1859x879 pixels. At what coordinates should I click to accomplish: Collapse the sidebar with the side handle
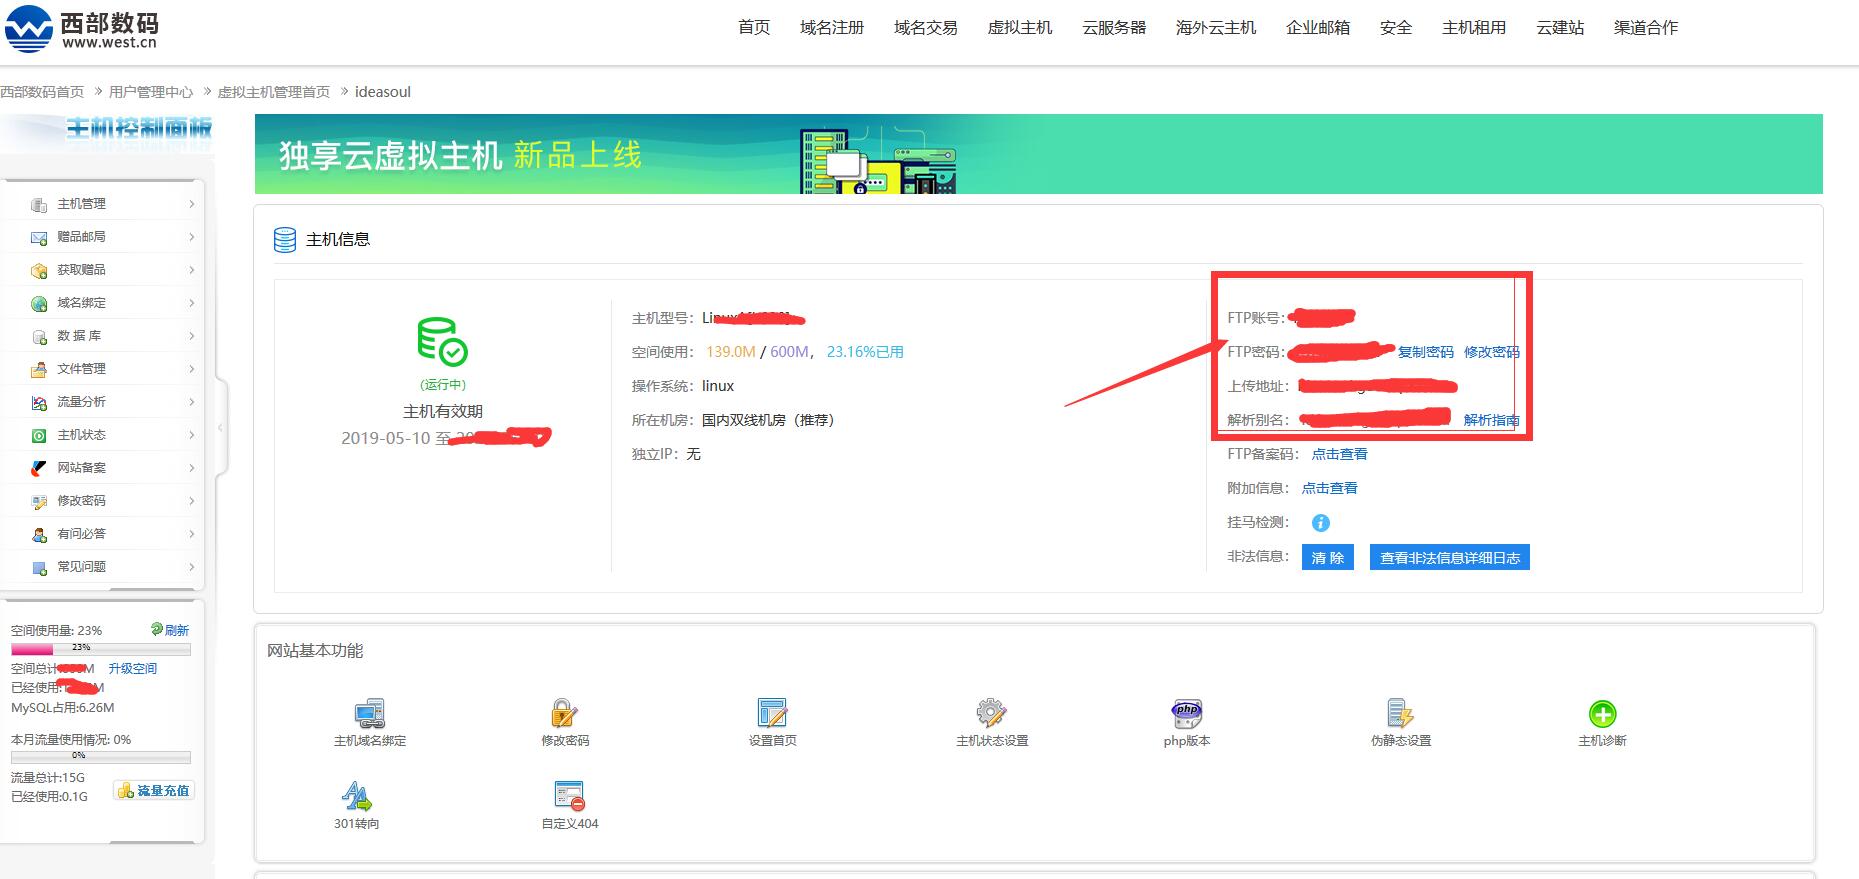221,427
